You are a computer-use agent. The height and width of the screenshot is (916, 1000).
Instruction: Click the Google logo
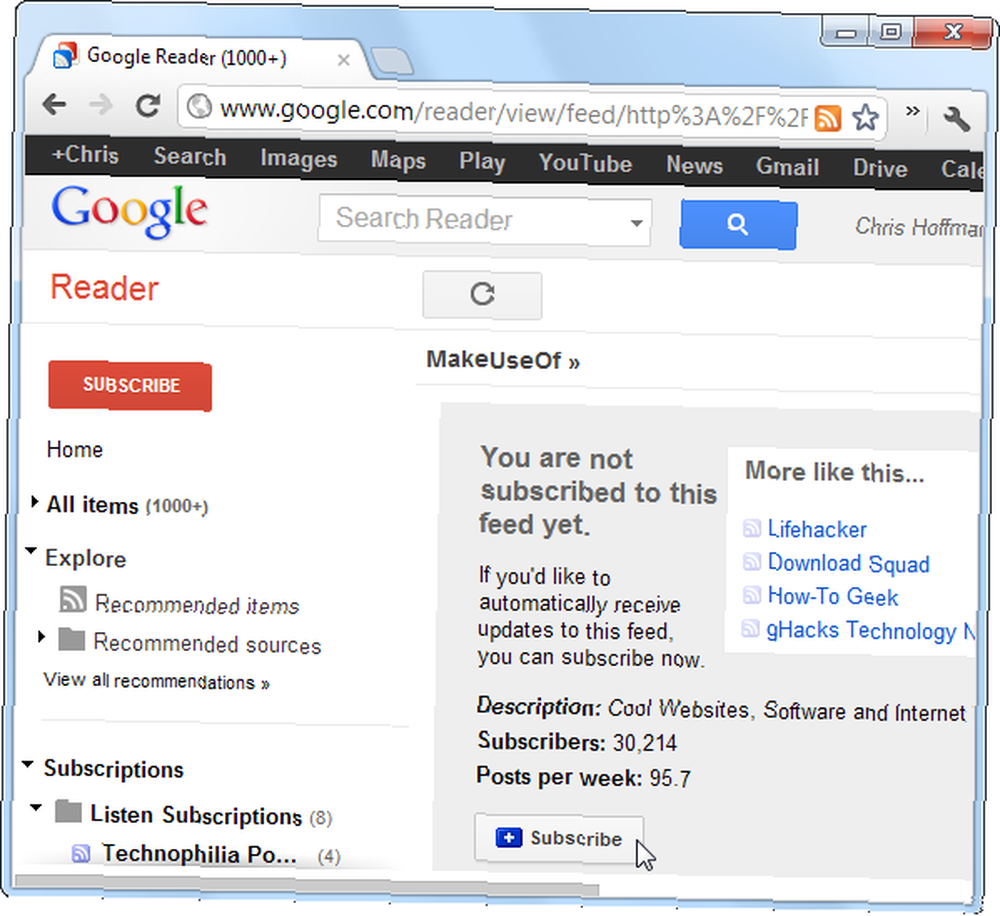tap(129, 211)
